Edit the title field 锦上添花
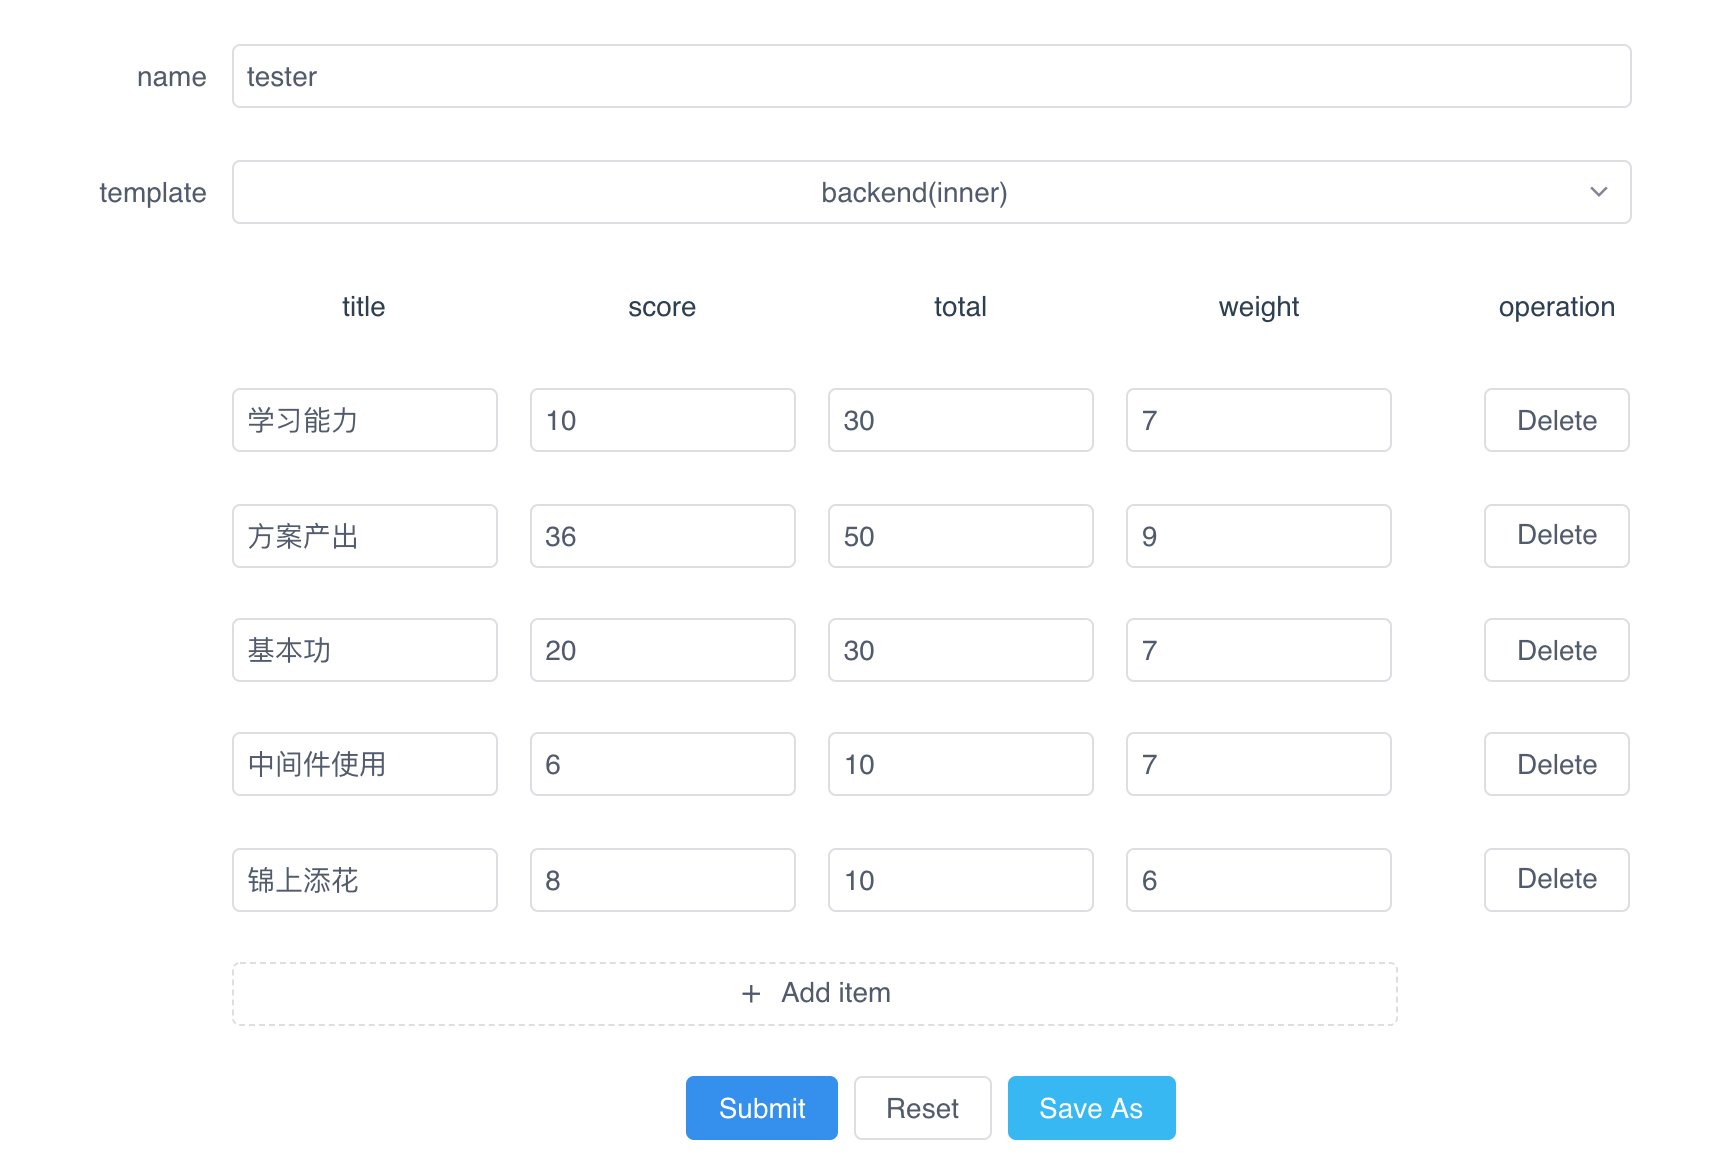The width and height of the screenshot is (1722, 1156). (x=365, y=880)
